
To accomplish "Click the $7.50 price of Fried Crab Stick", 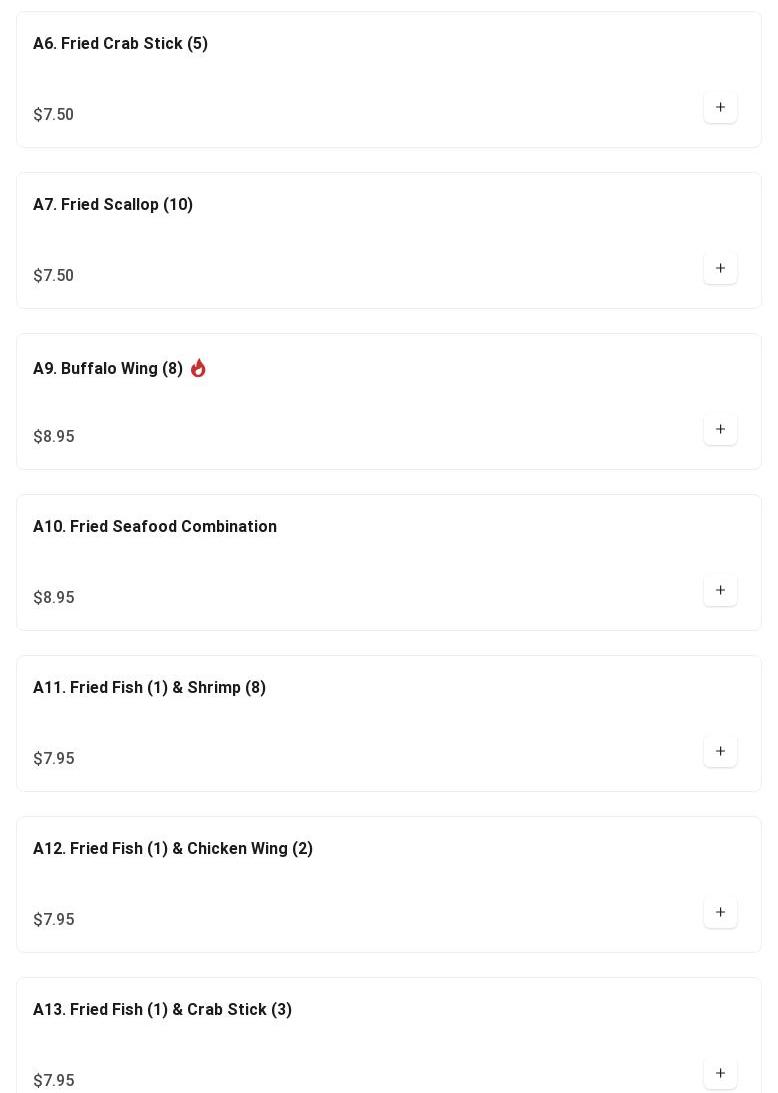I will click(x=54, y=115).
